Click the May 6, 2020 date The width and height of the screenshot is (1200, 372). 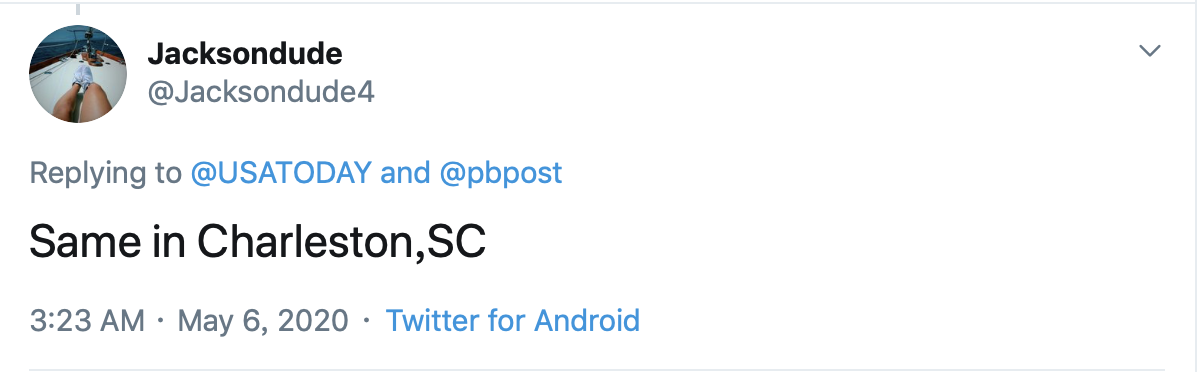point(263,321)
